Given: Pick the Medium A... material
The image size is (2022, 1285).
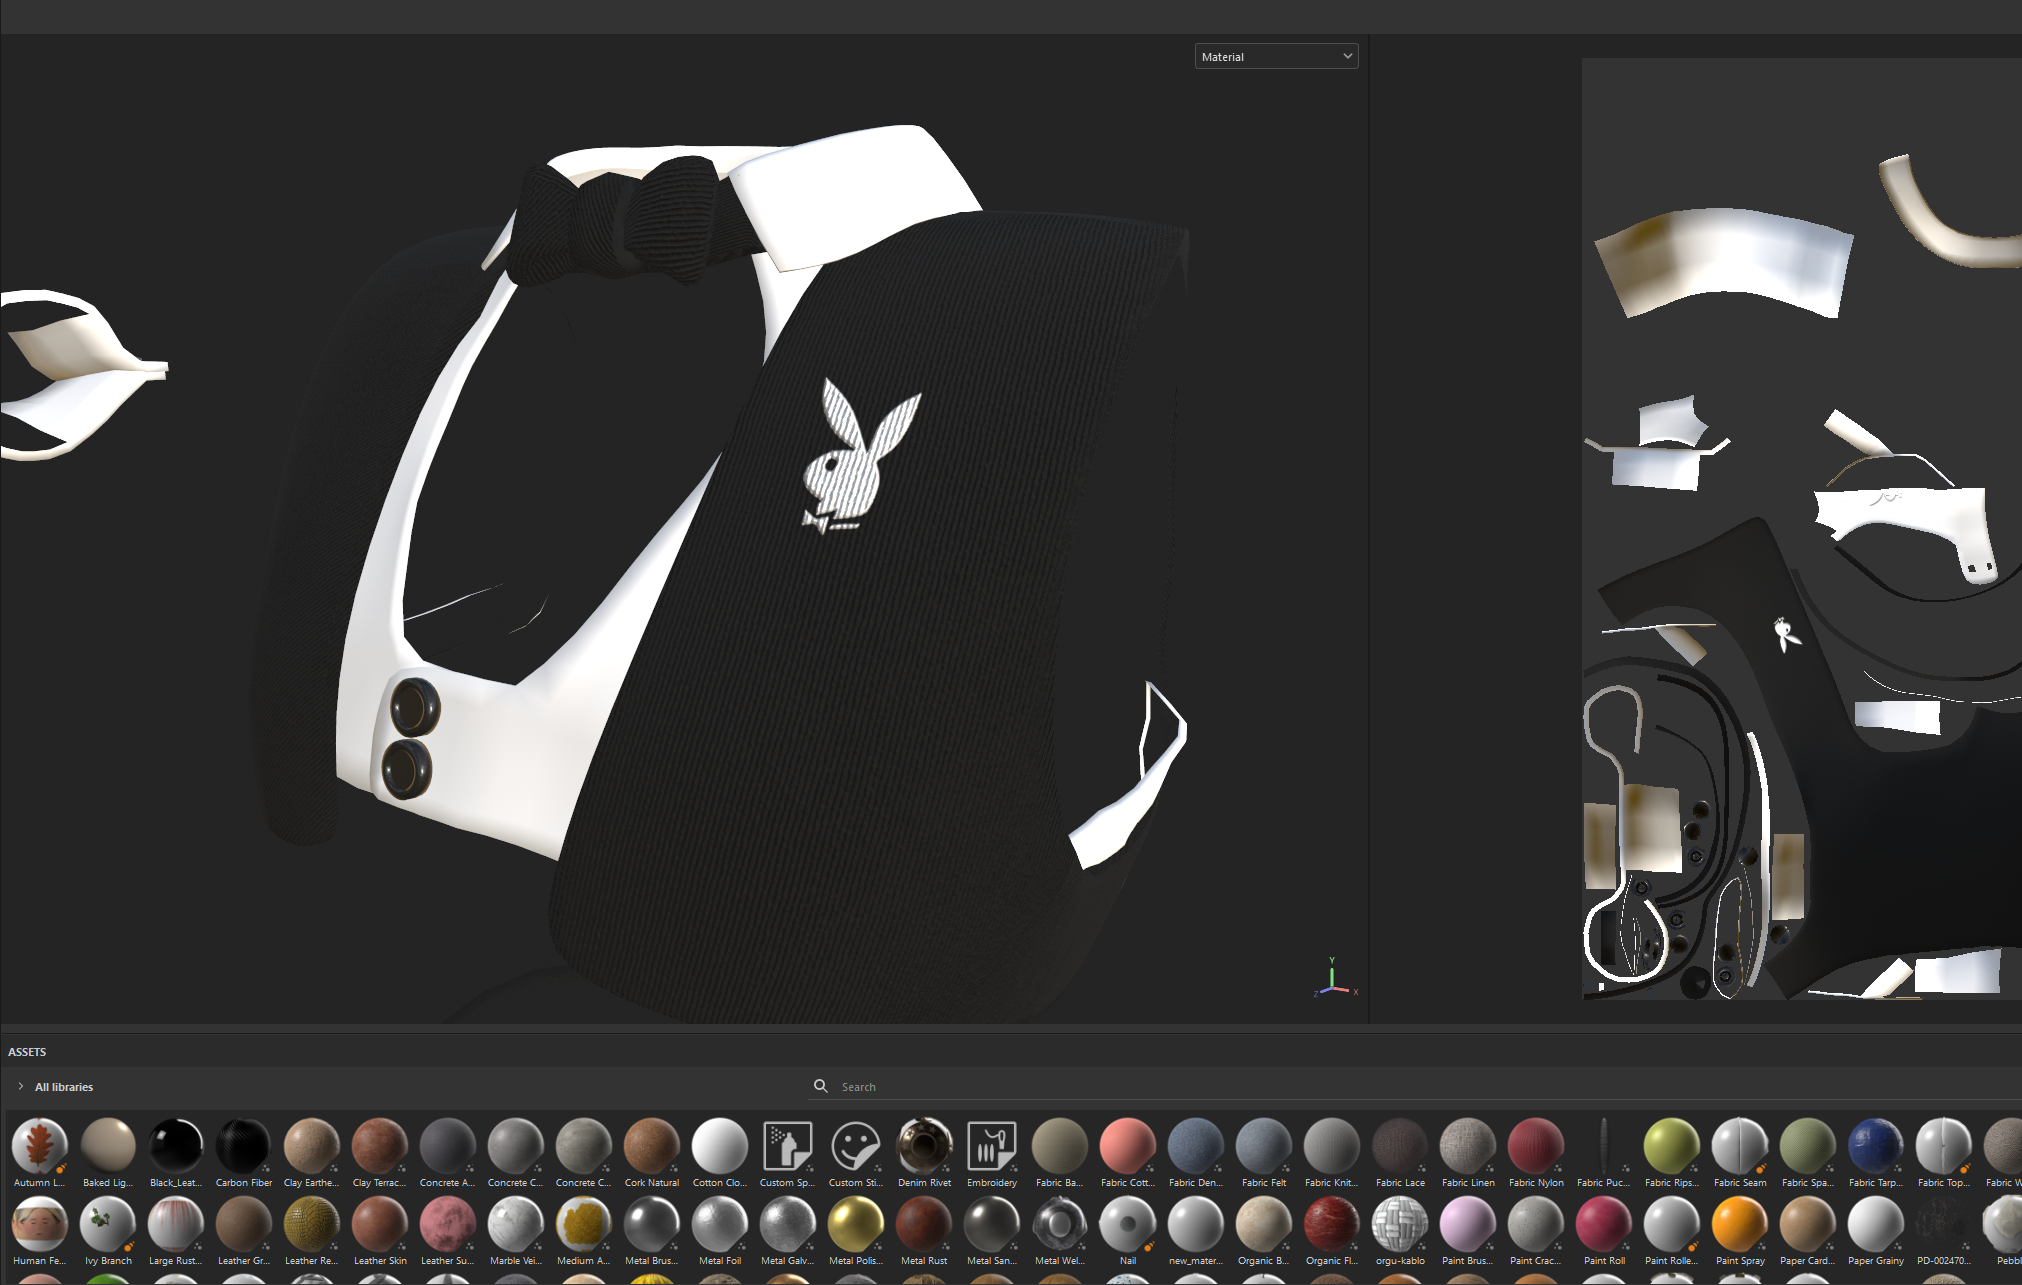Looking at the screenshot, I should (583, 1223).
